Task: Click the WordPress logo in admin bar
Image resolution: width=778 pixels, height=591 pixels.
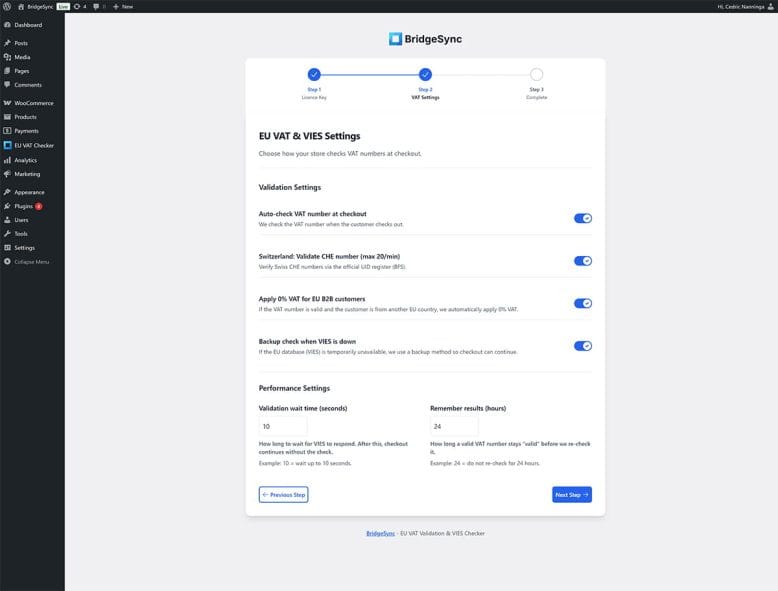Action: click(7, 6)
